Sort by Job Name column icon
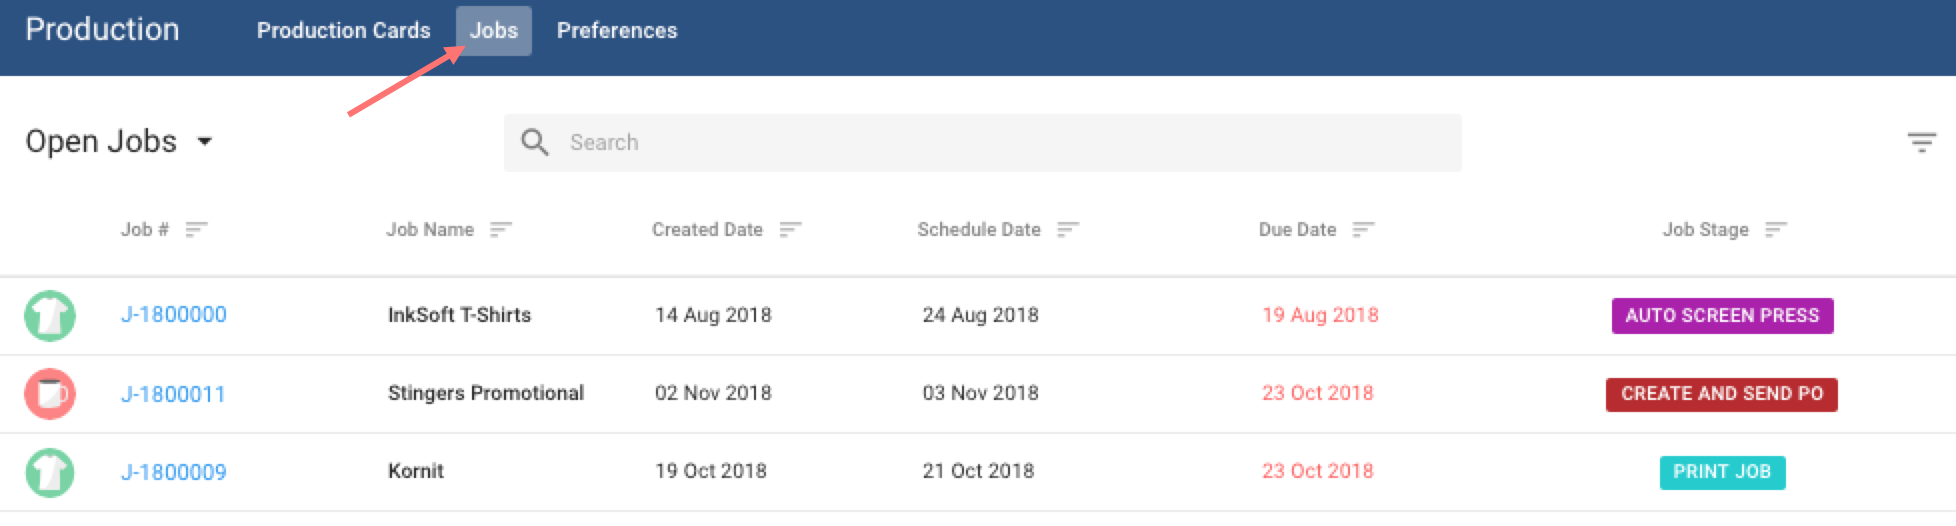The width and height of the screenshot is (1956, 526). pos(501,230)
